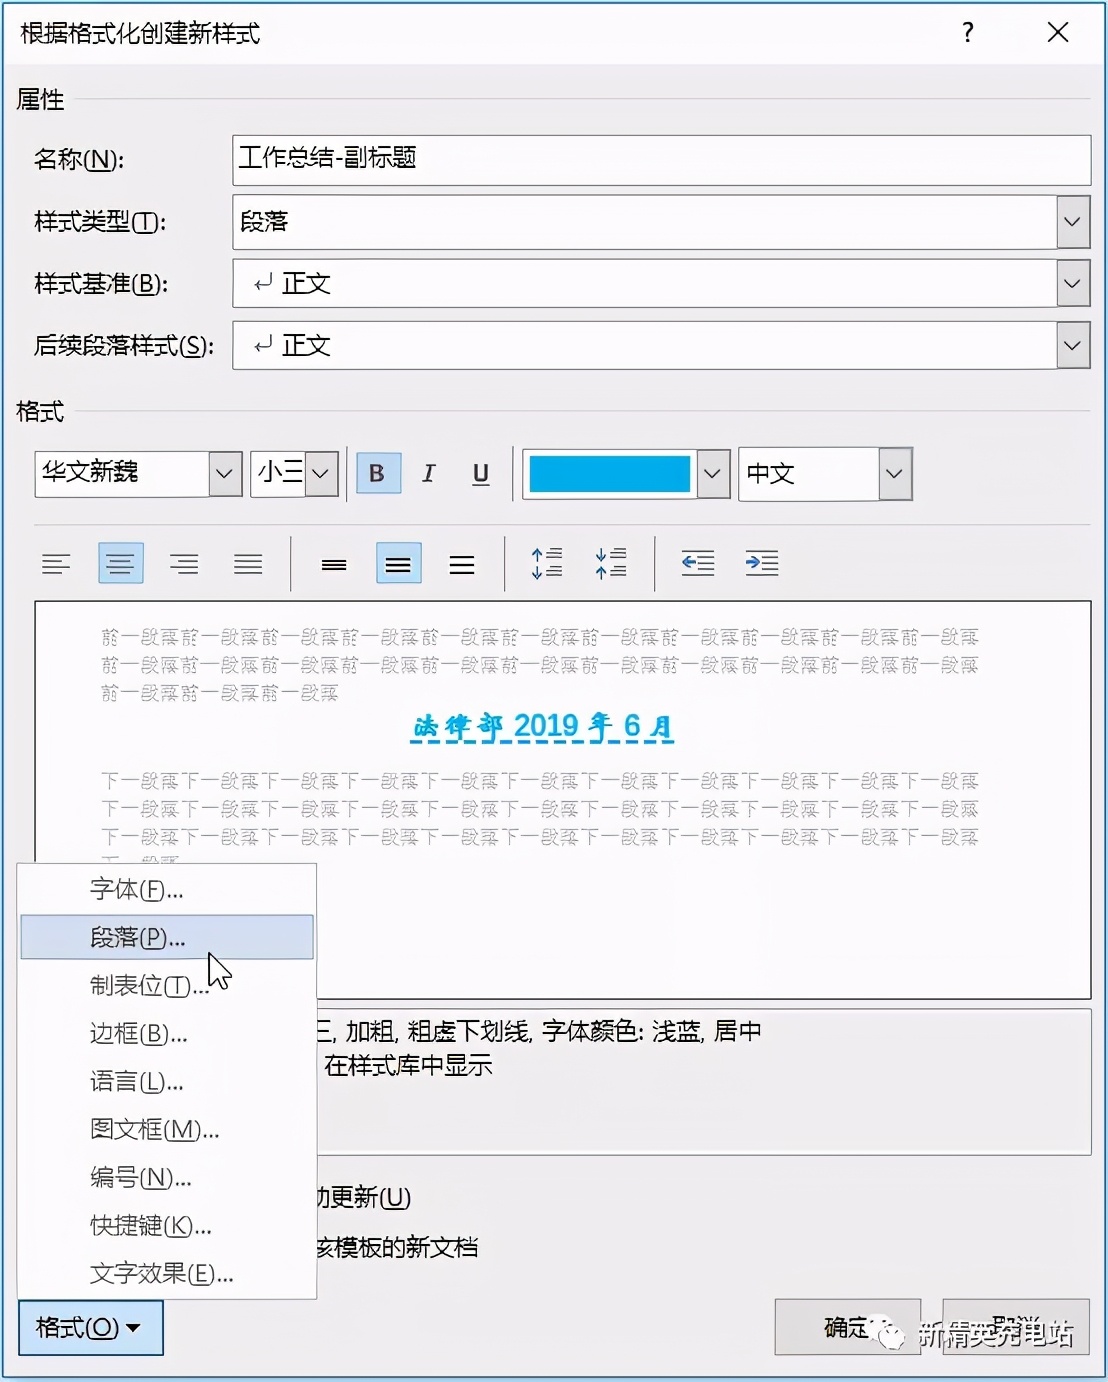Choose 段落(P) from format menu

coord(167,937)
